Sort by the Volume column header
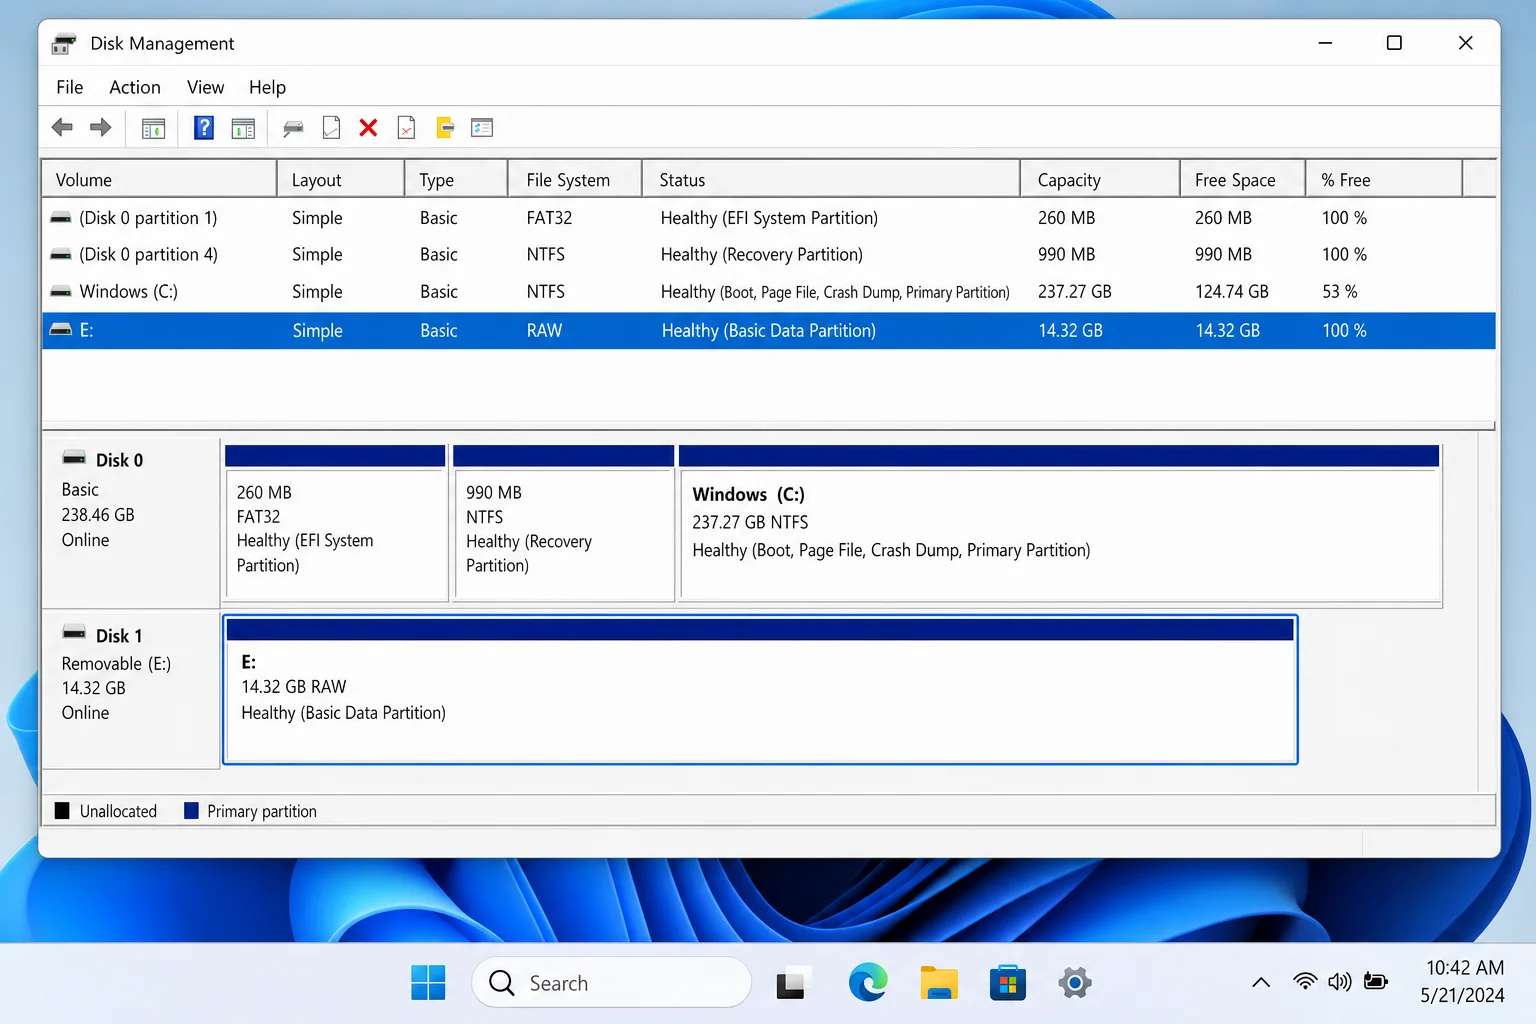 [x=159, y=180]
